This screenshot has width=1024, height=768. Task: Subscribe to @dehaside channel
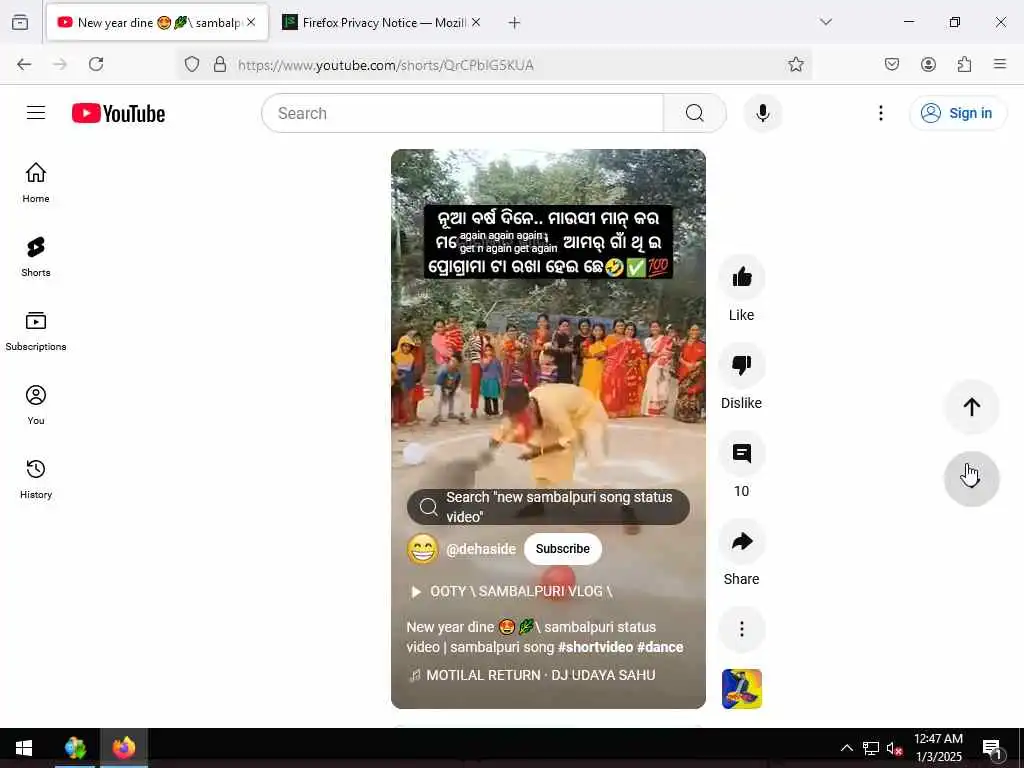tap(562, 549)
